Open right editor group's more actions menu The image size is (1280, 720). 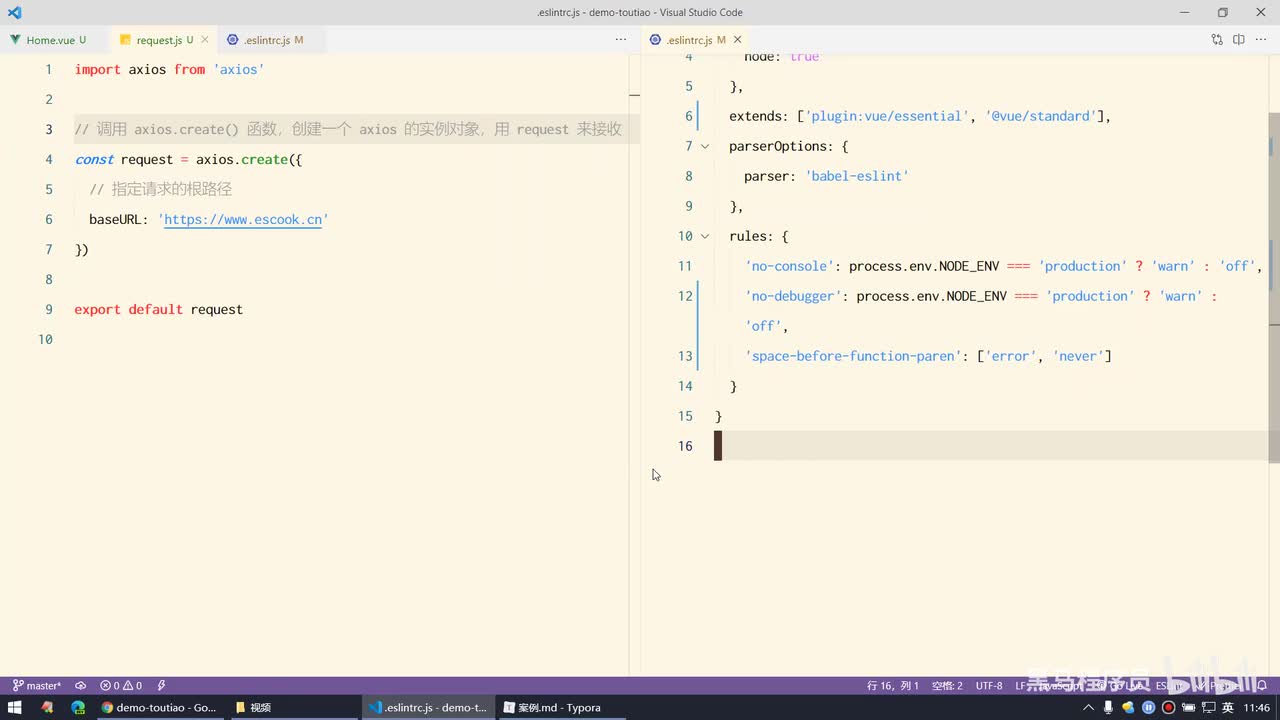(1260, 40)
